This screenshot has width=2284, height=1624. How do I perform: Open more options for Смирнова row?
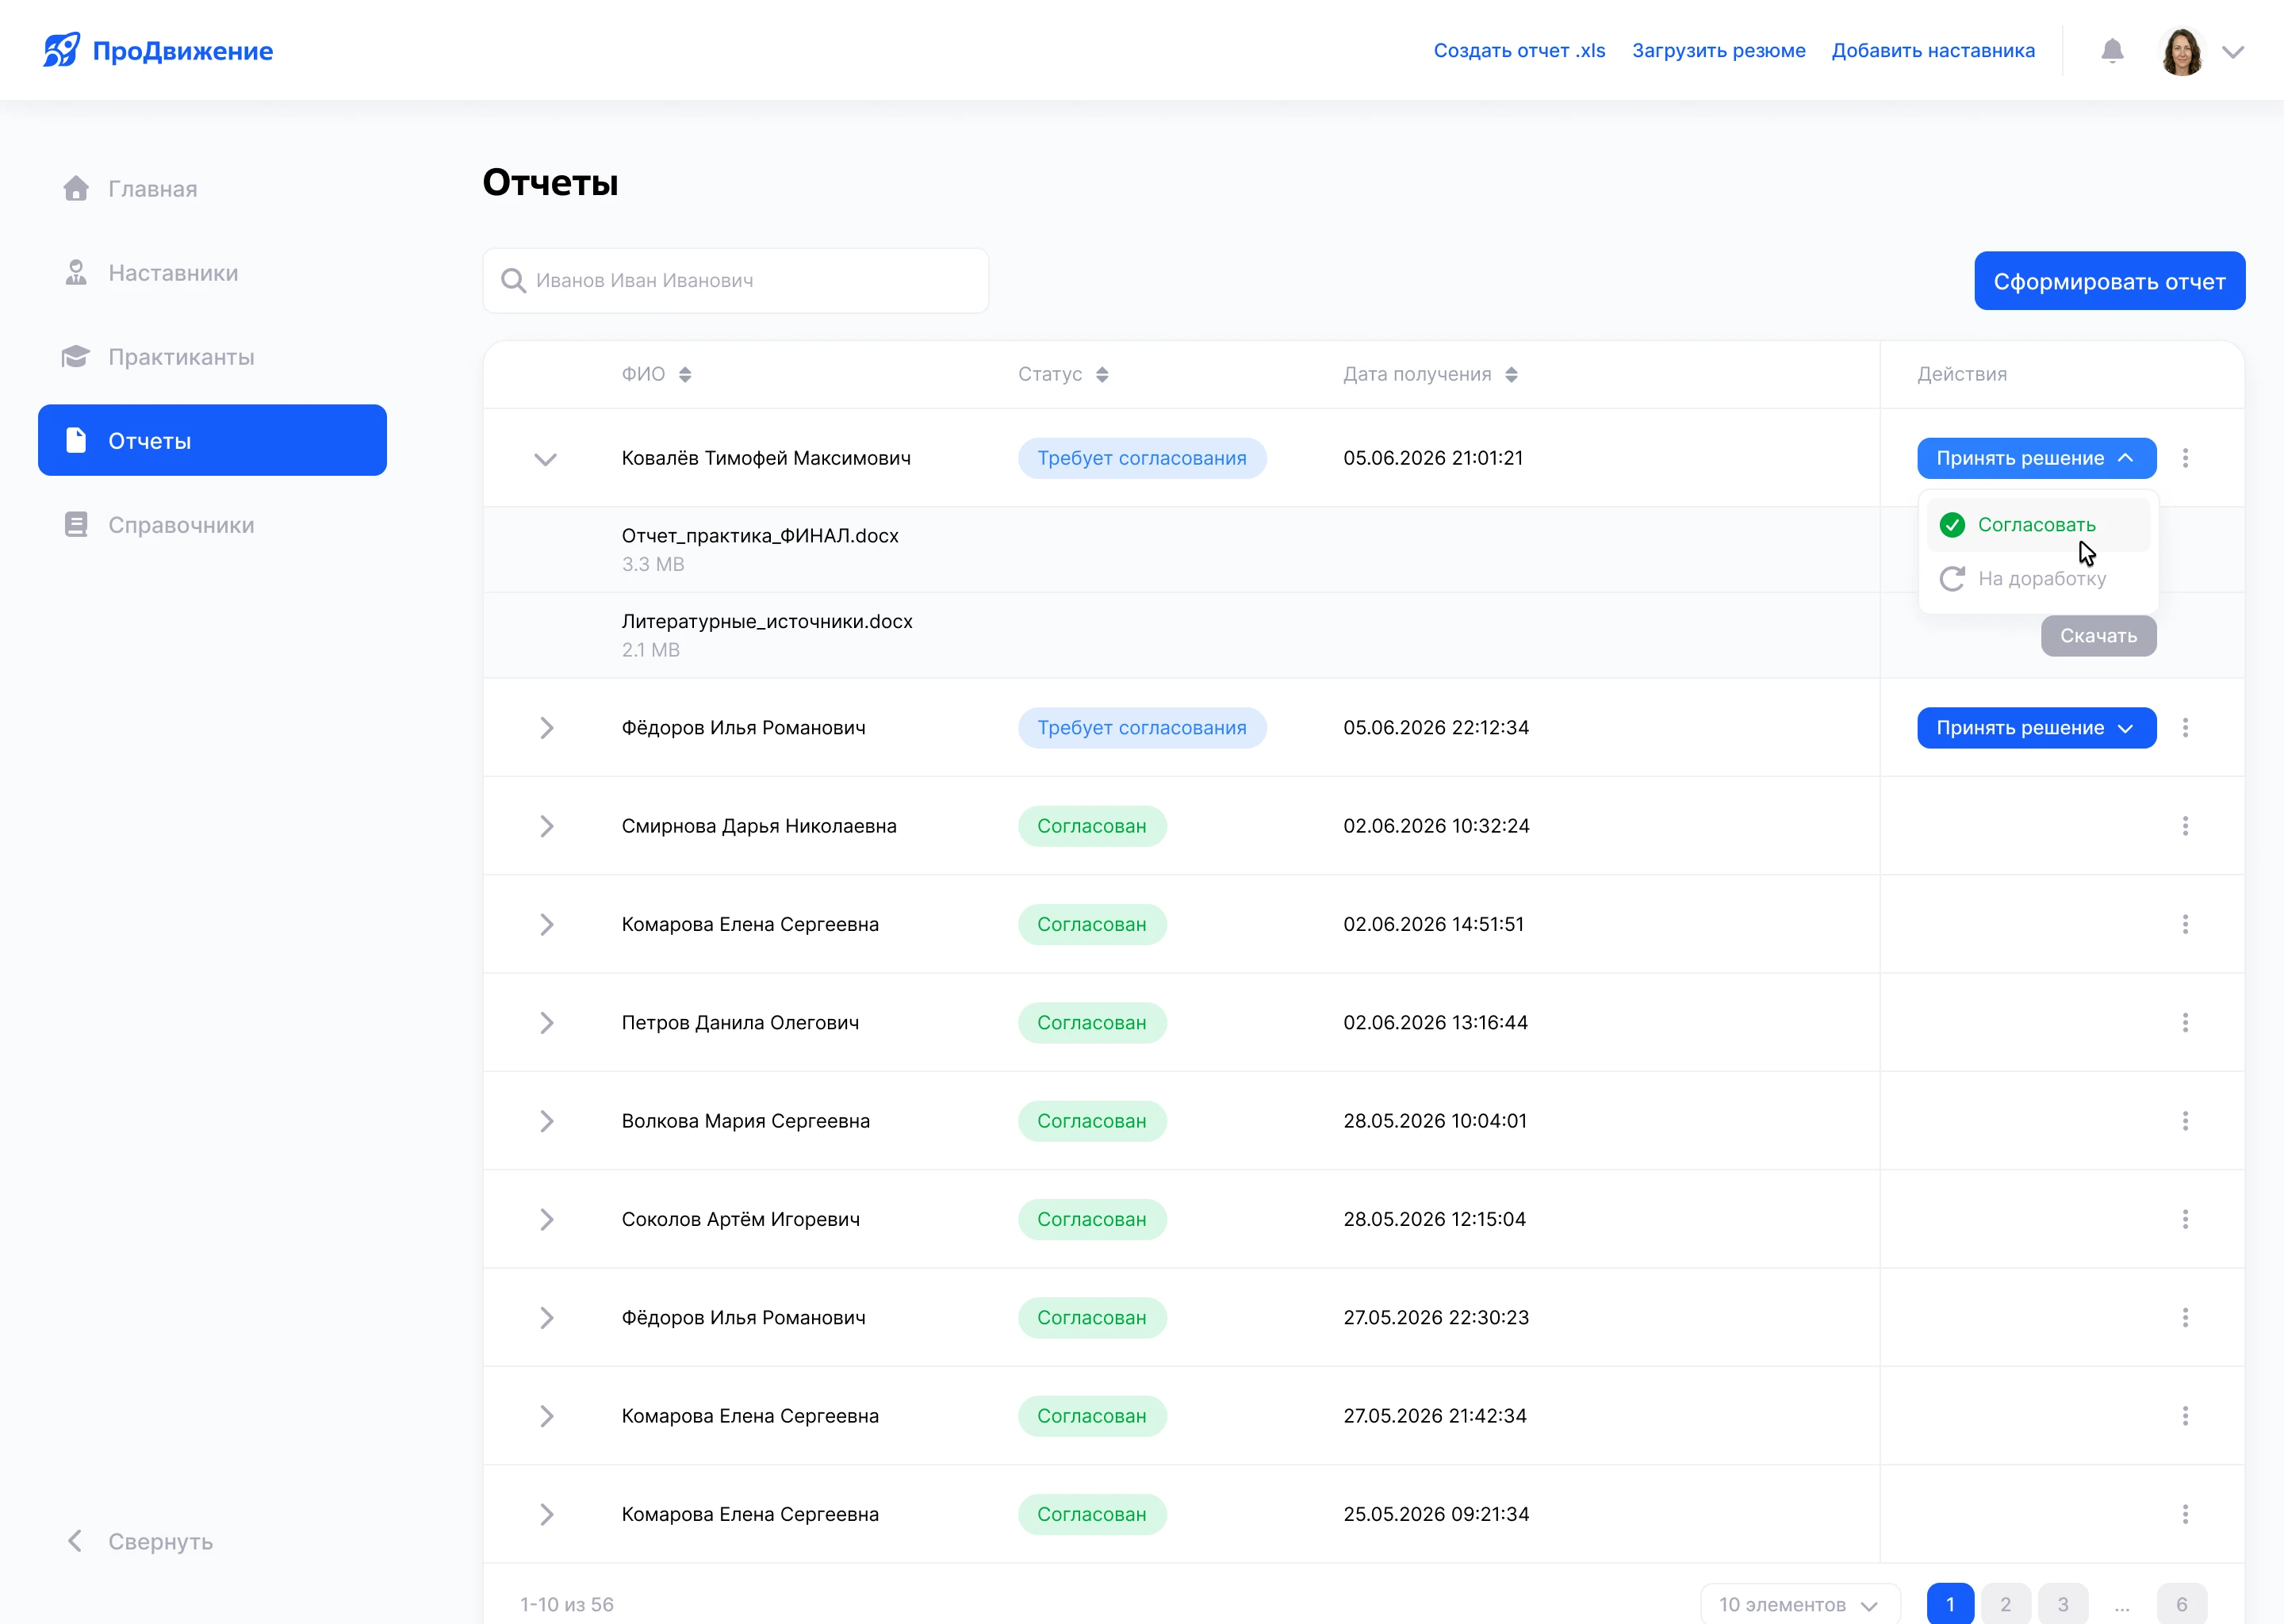(2185, 826)
